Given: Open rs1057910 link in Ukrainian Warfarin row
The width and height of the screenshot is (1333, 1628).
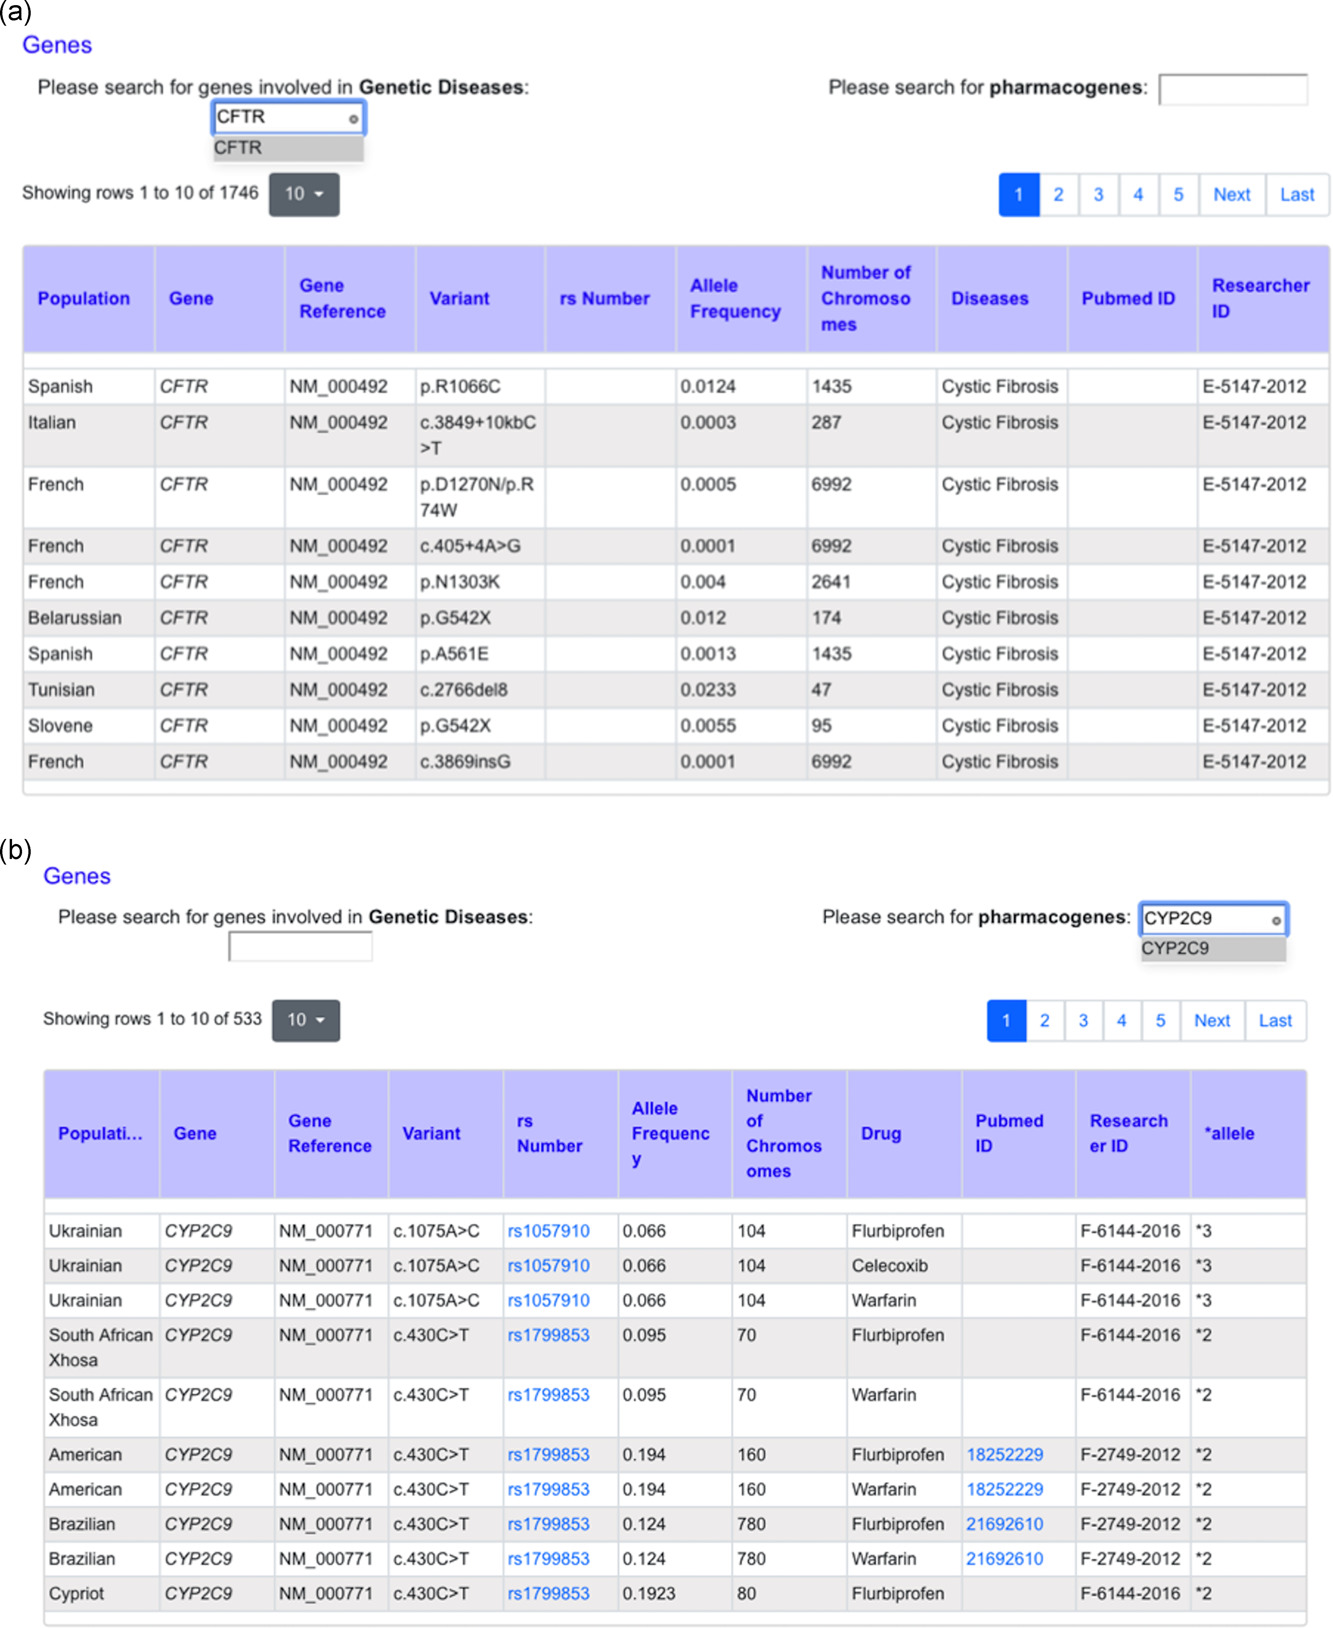Looking at the screenshot, I should 548,1301.
